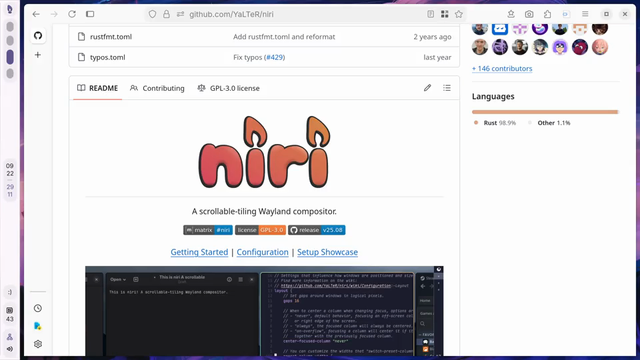
Task: Toggle the sidebar panel icon next to reload
Action: [90, 14]
